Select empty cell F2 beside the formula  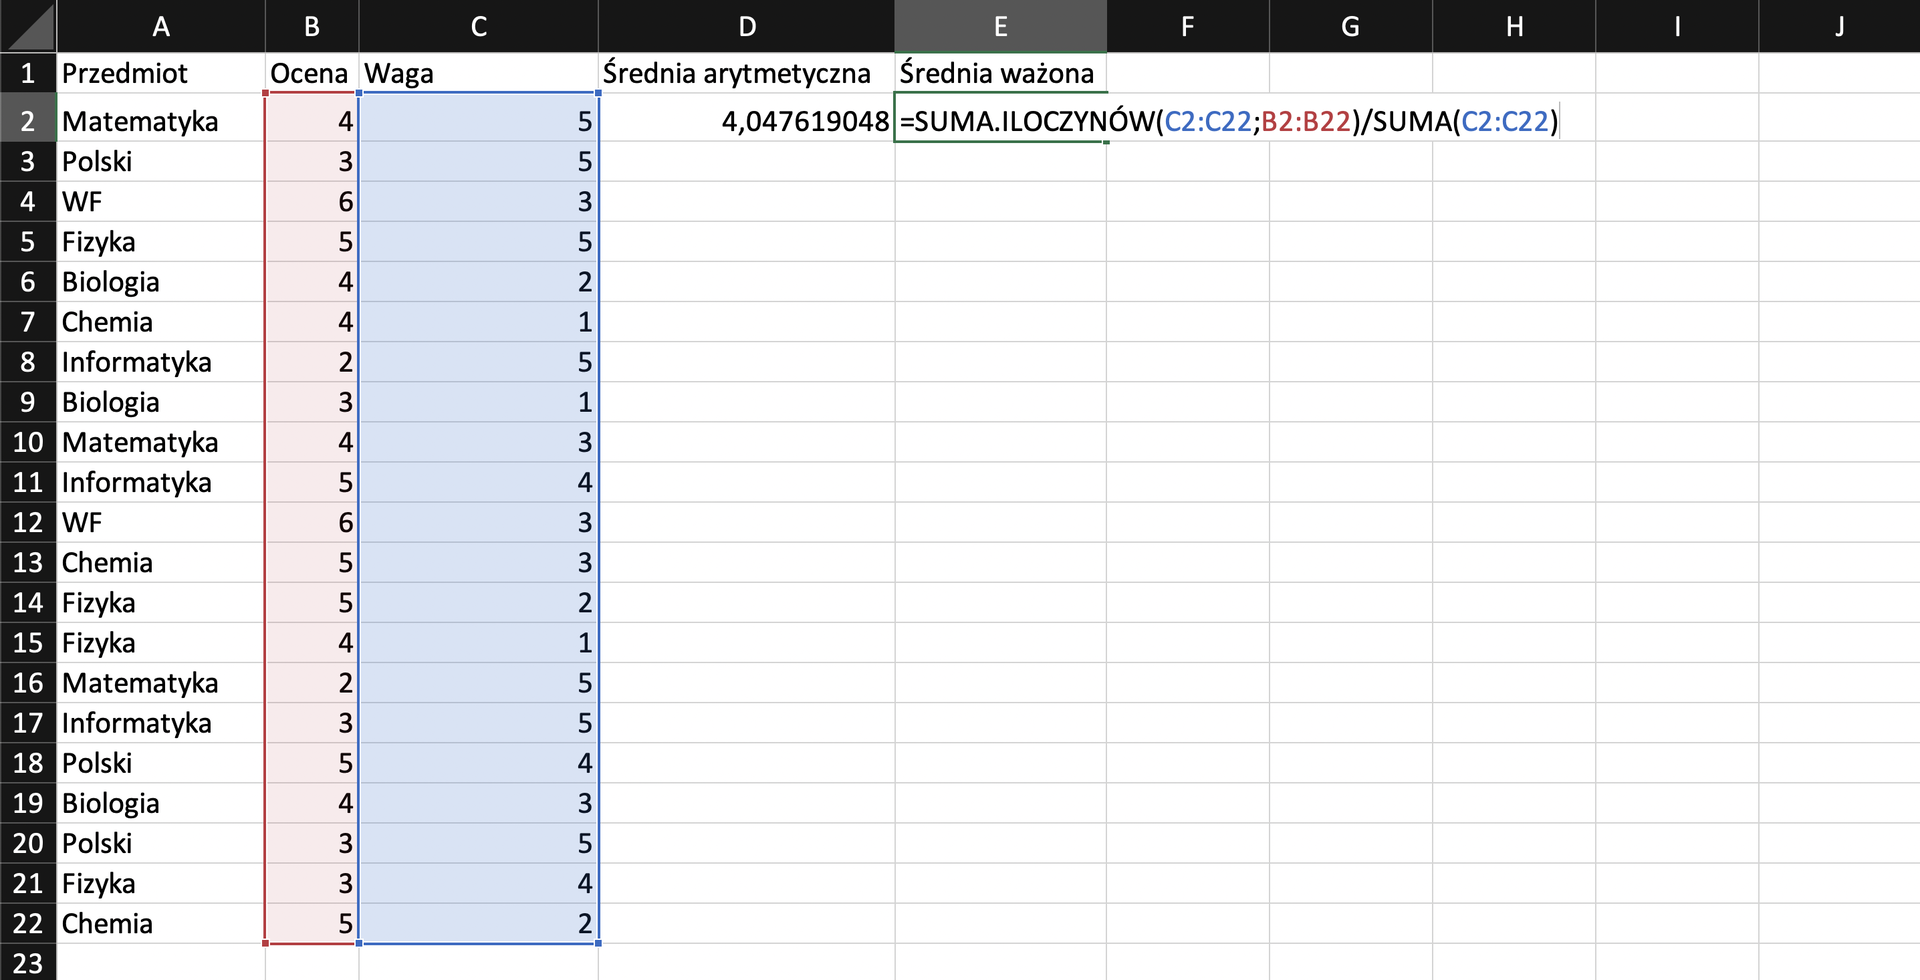pyautogui.click(x=1187, y=121)
